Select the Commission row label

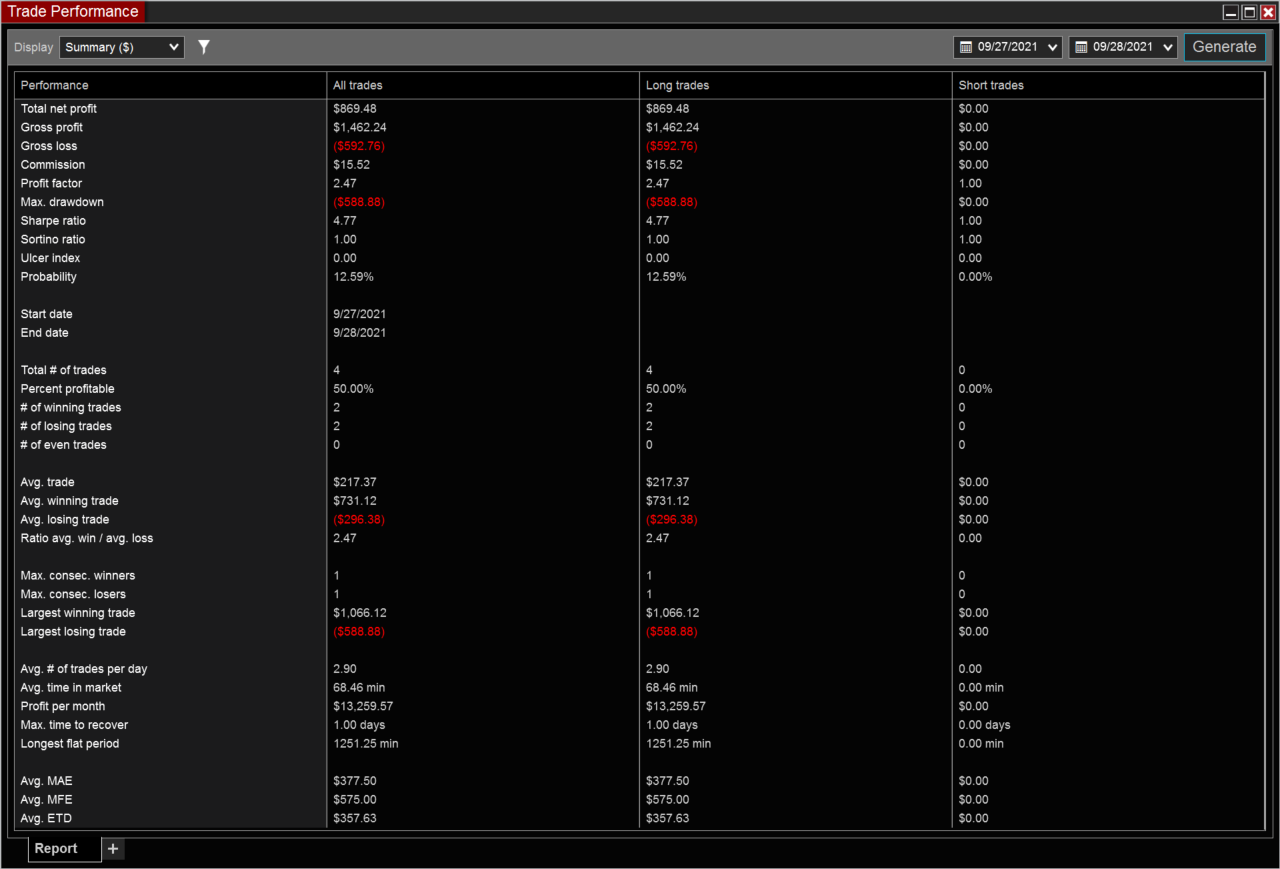pos(53,164)
